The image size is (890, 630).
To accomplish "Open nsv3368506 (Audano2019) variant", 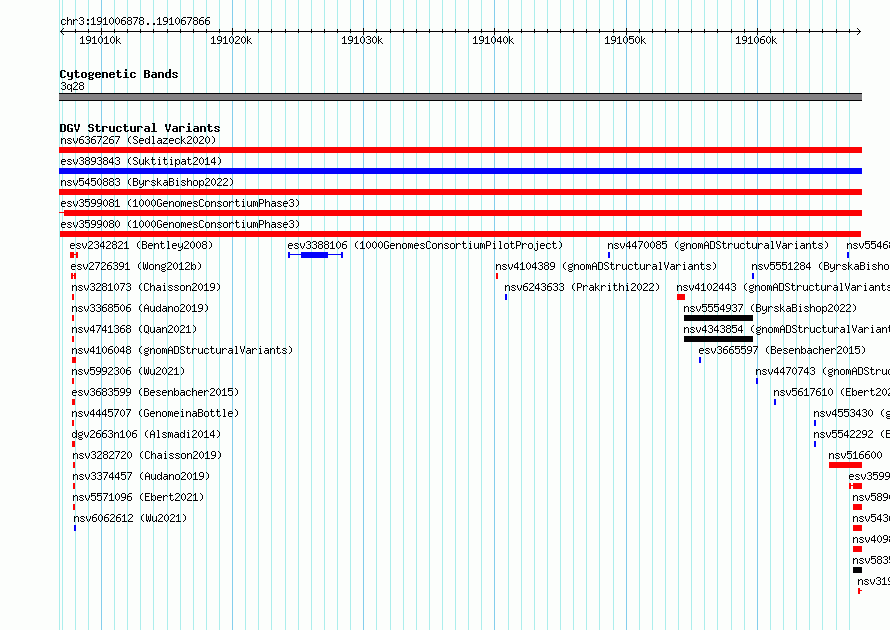I will 140,308.
